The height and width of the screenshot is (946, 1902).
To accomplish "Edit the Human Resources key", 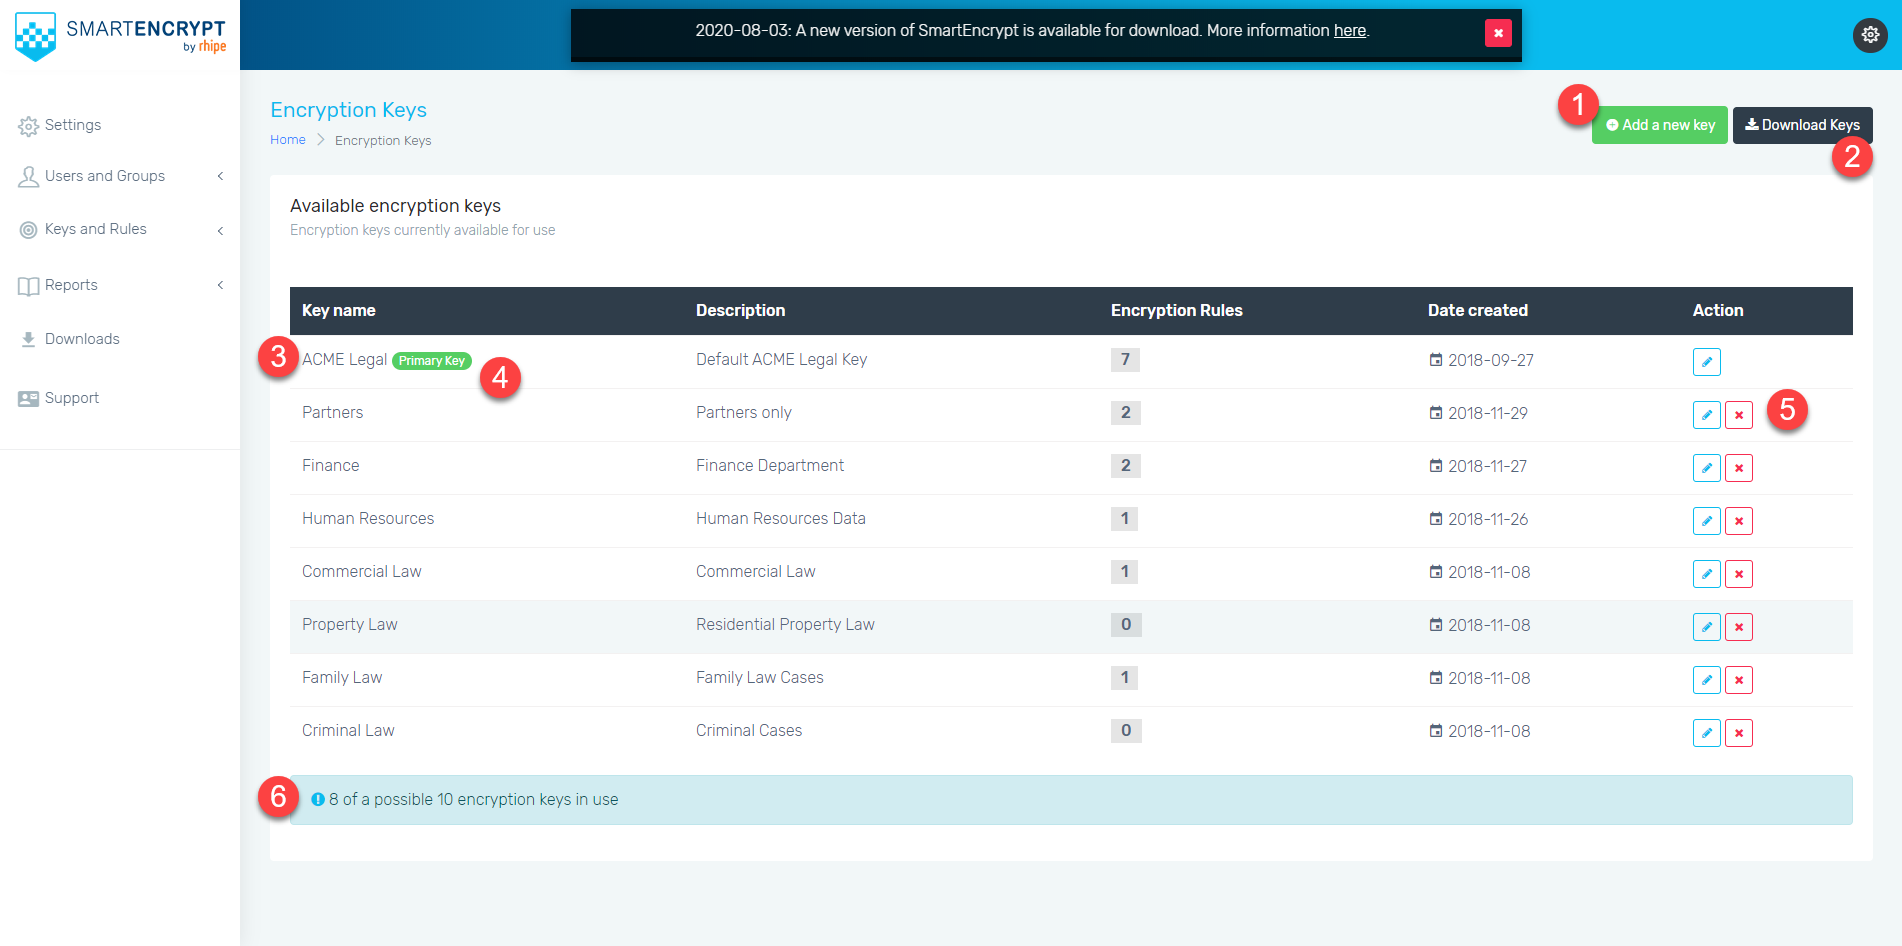I will (1706, 521).
